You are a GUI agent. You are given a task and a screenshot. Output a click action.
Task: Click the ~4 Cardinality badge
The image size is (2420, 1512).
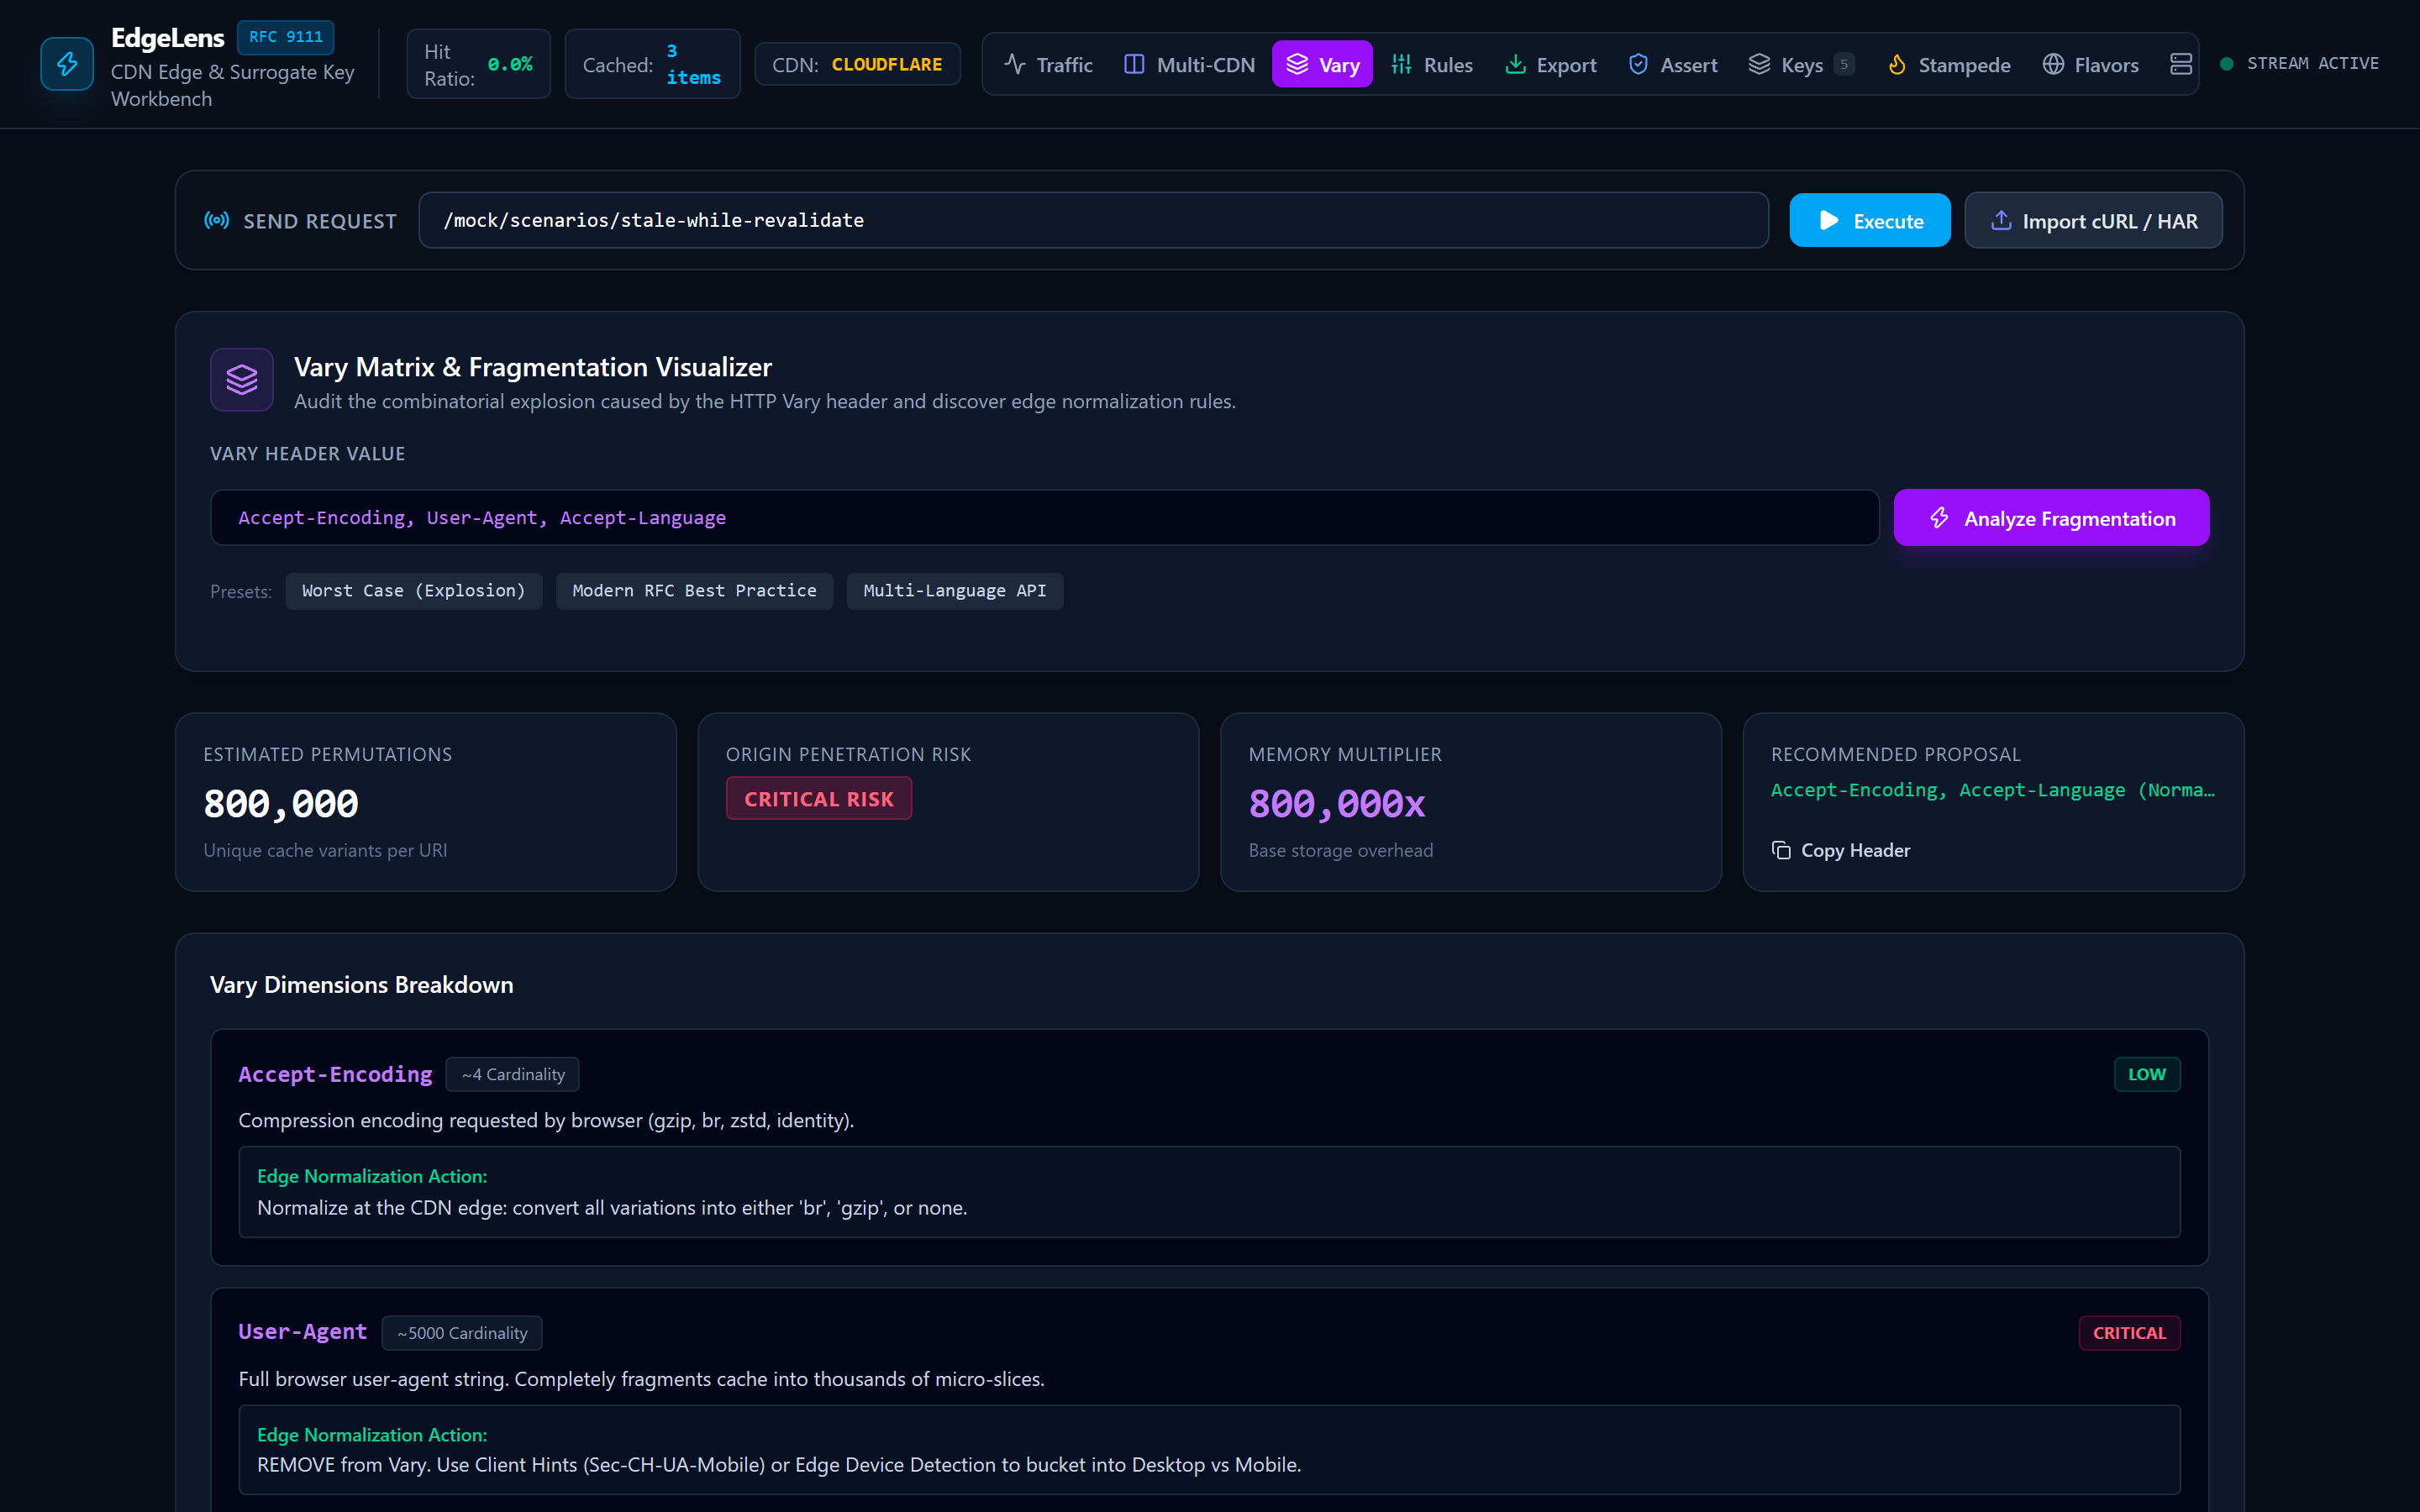(x=512, y=1074)
